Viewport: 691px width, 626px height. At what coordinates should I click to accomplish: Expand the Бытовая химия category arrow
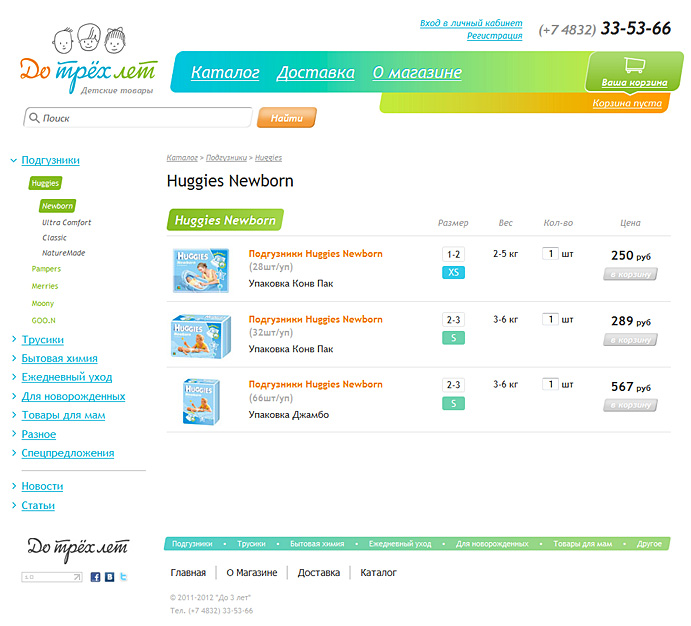(14, 358)
